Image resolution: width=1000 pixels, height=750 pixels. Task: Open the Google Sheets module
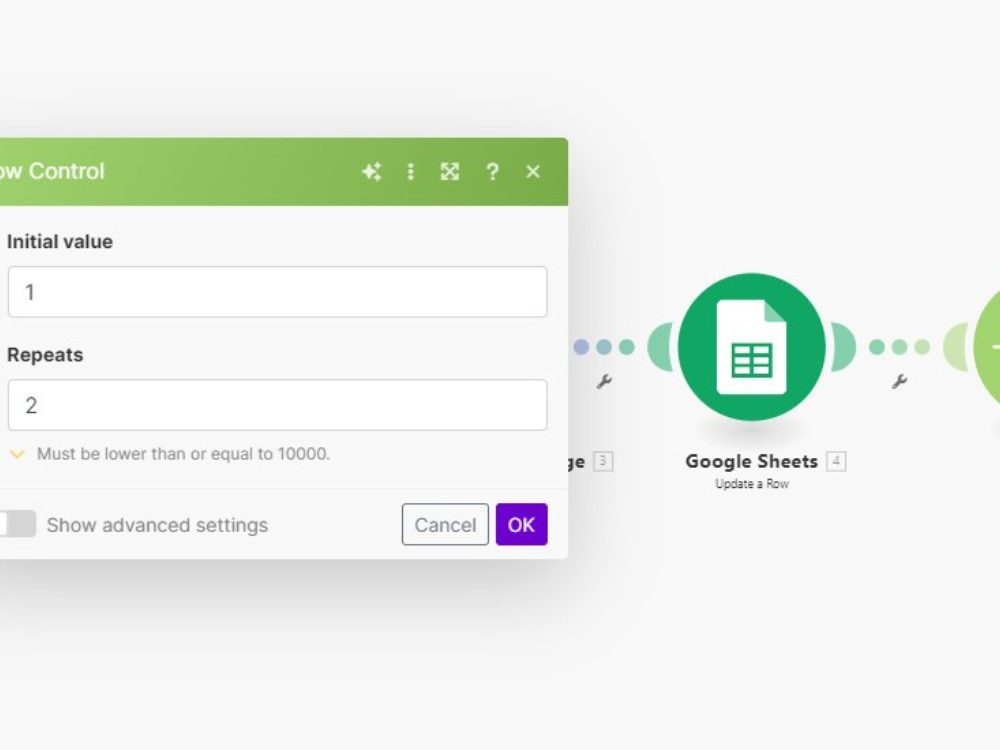pyautogui.click(x=752, y=347)
